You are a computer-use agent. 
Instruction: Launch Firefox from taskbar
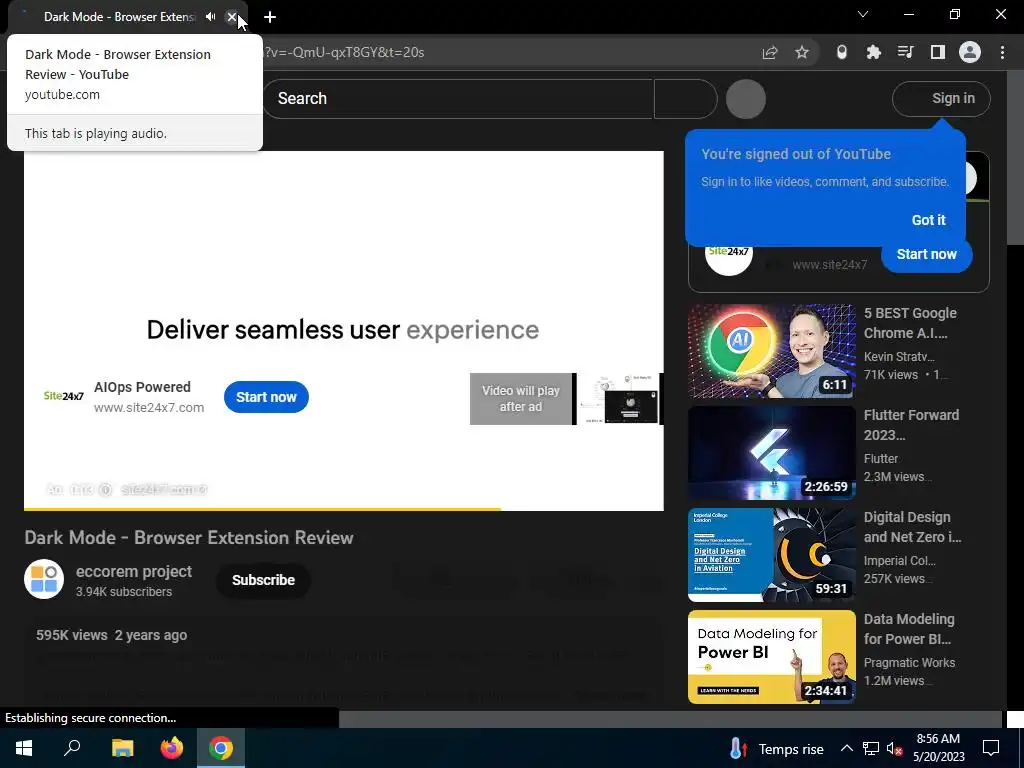172,748
